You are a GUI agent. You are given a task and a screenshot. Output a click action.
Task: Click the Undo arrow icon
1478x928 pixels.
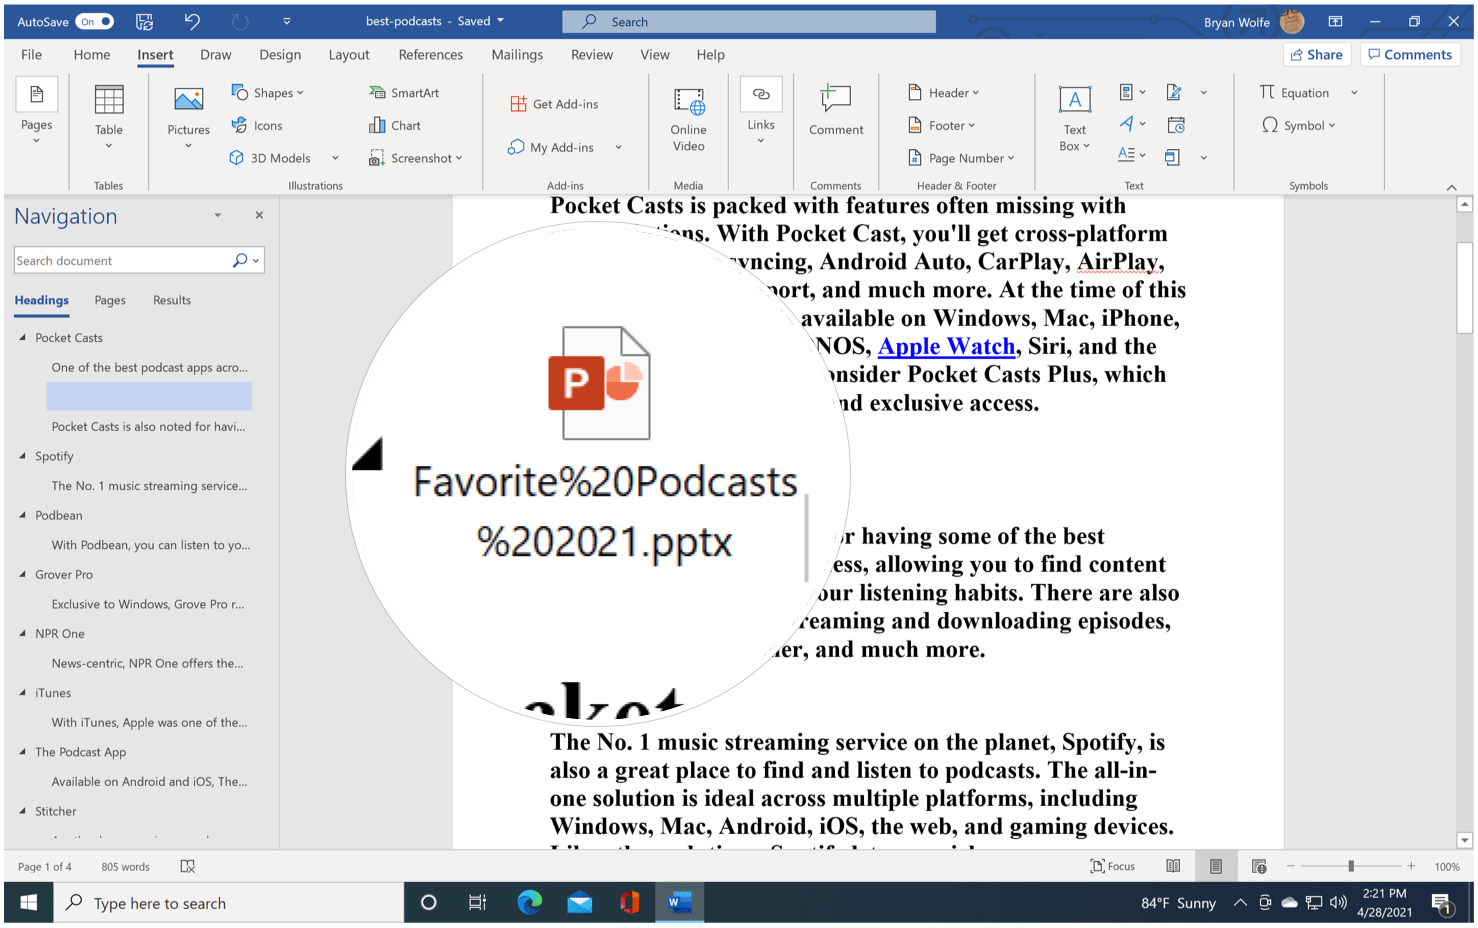point(192,21)
